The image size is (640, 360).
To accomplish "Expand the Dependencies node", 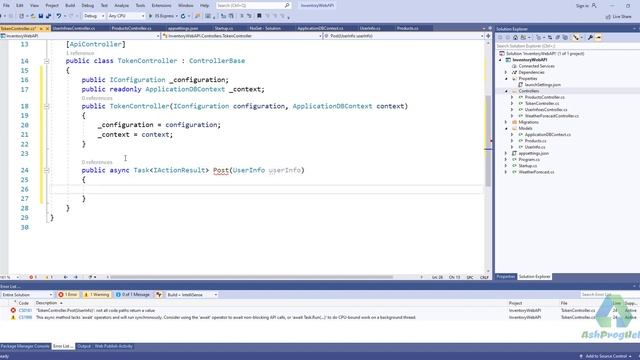I will 506,72.
